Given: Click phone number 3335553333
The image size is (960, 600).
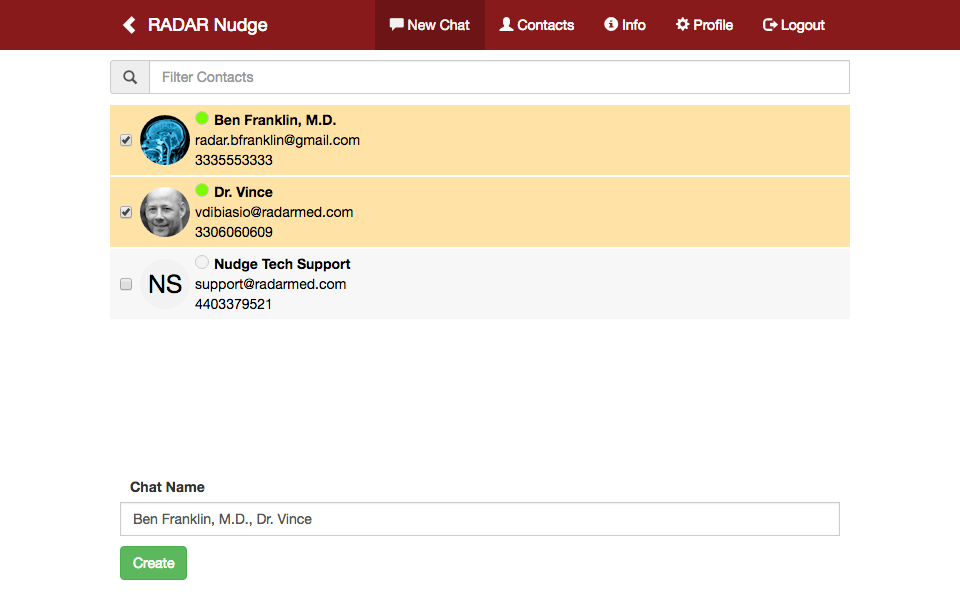Looking at the screenshot, I should [x=234, y=160].
